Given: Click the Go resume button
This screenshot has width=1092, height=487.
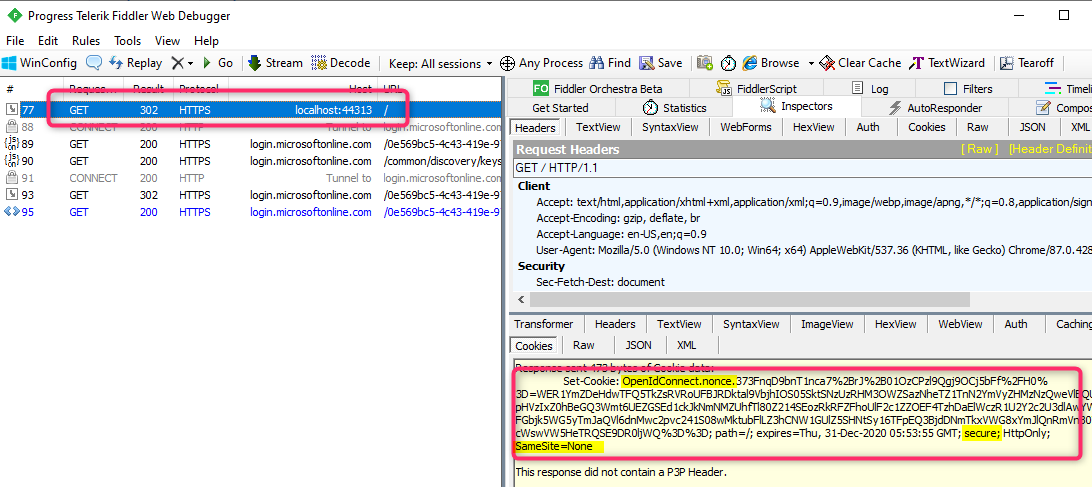Looking at the screenshot, I should click(218, 63).
